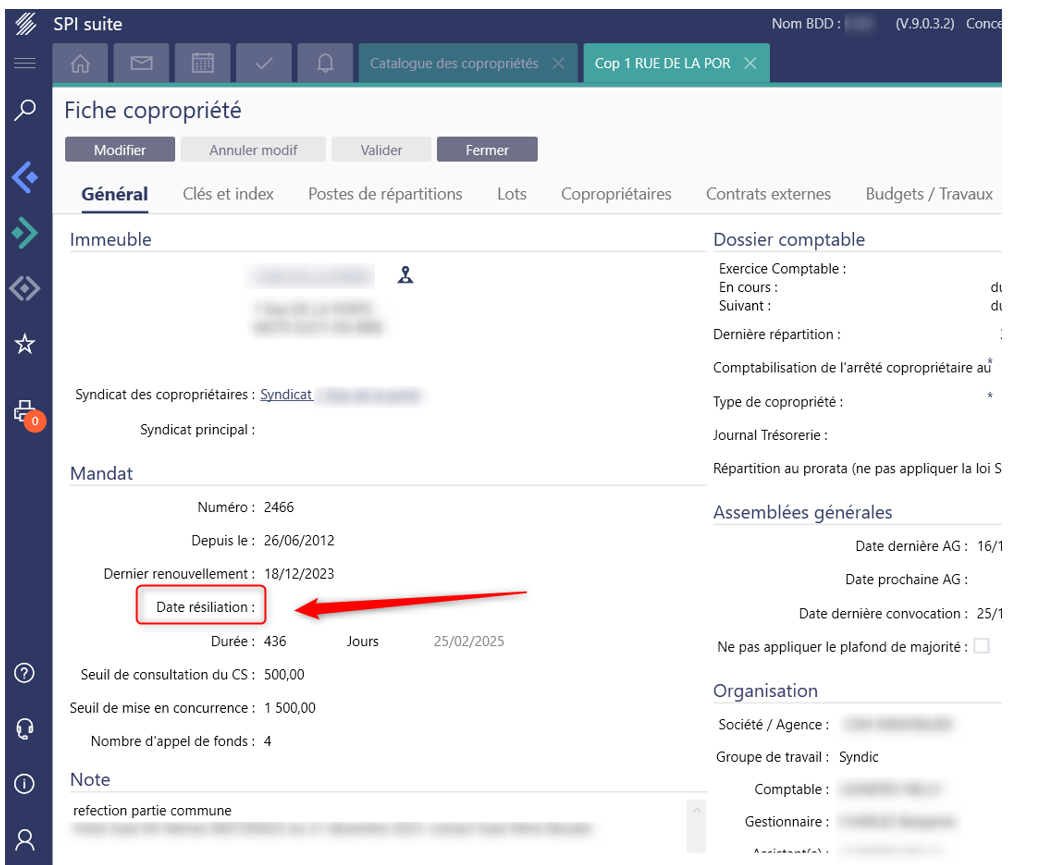Open the search magnifier in sidebar
1051x865 pixels.
(25, 110)
